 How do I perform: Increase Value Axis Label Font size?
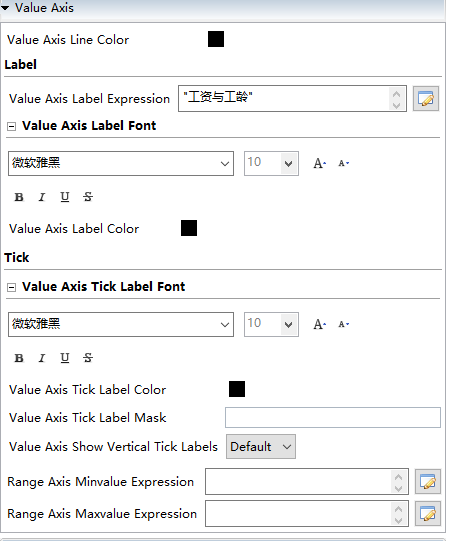pos(319,163)
